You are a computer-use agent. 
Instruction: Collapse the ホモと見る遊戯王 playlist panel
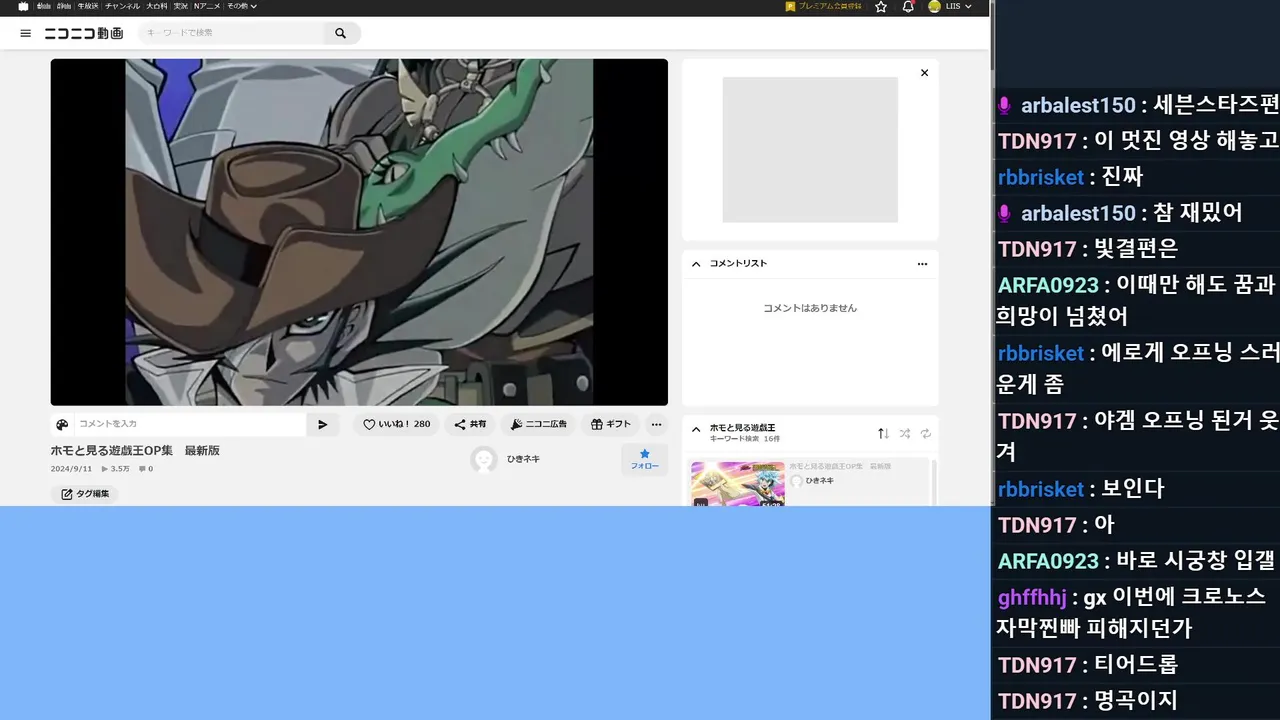coord(696,430)
